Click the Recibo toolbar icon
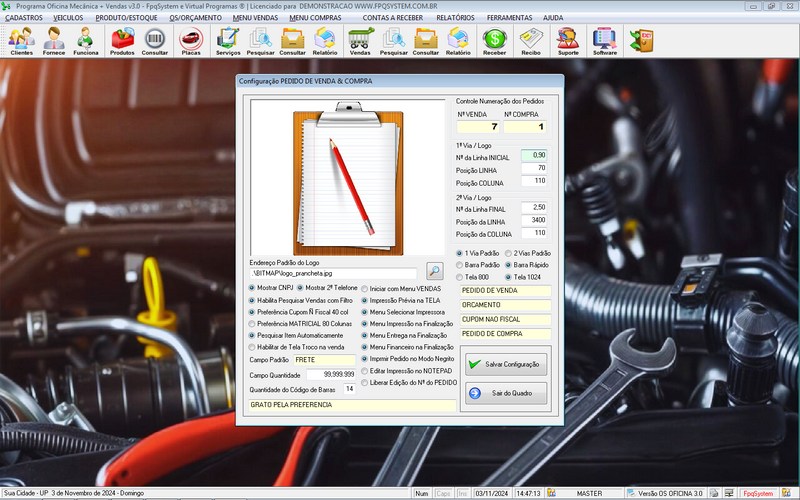Screen dimensions: 800x500 [531, 40]
